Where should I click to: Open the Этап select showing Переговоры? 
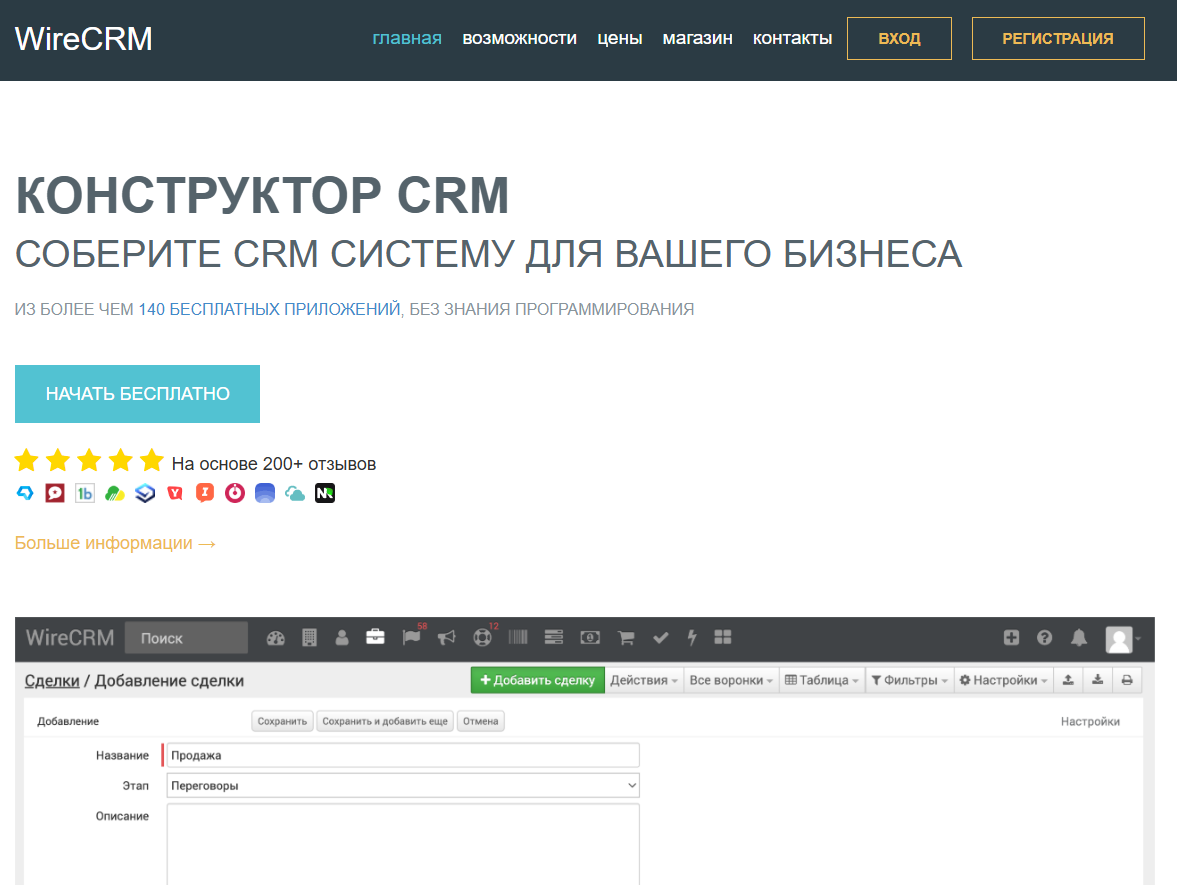click(403, 785)
